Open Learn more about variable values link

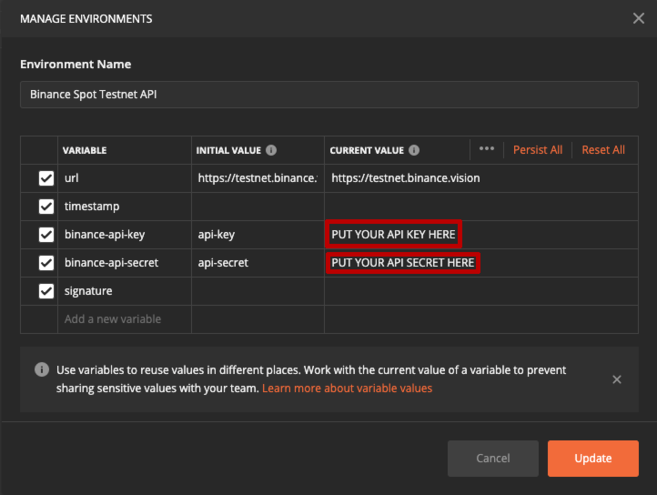coord(347,388)
